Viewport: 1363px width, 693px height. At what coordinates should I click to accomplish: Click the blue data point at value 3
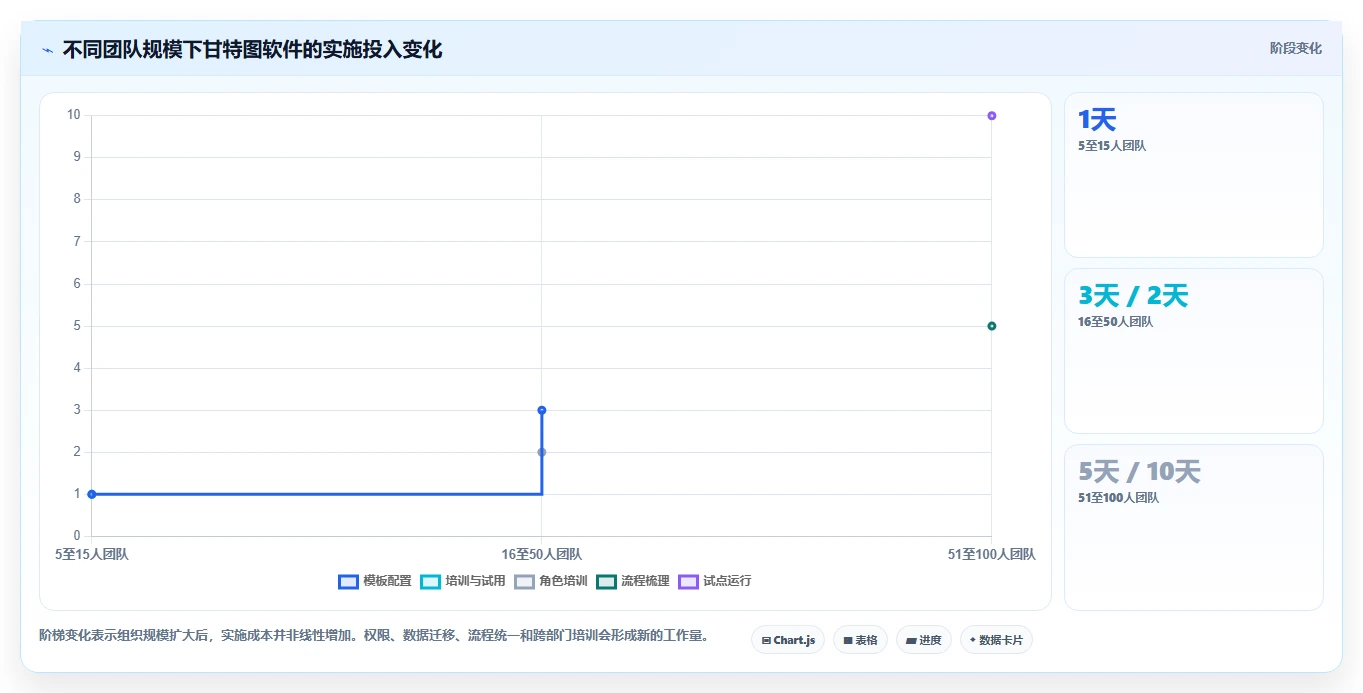pos(542,410)
